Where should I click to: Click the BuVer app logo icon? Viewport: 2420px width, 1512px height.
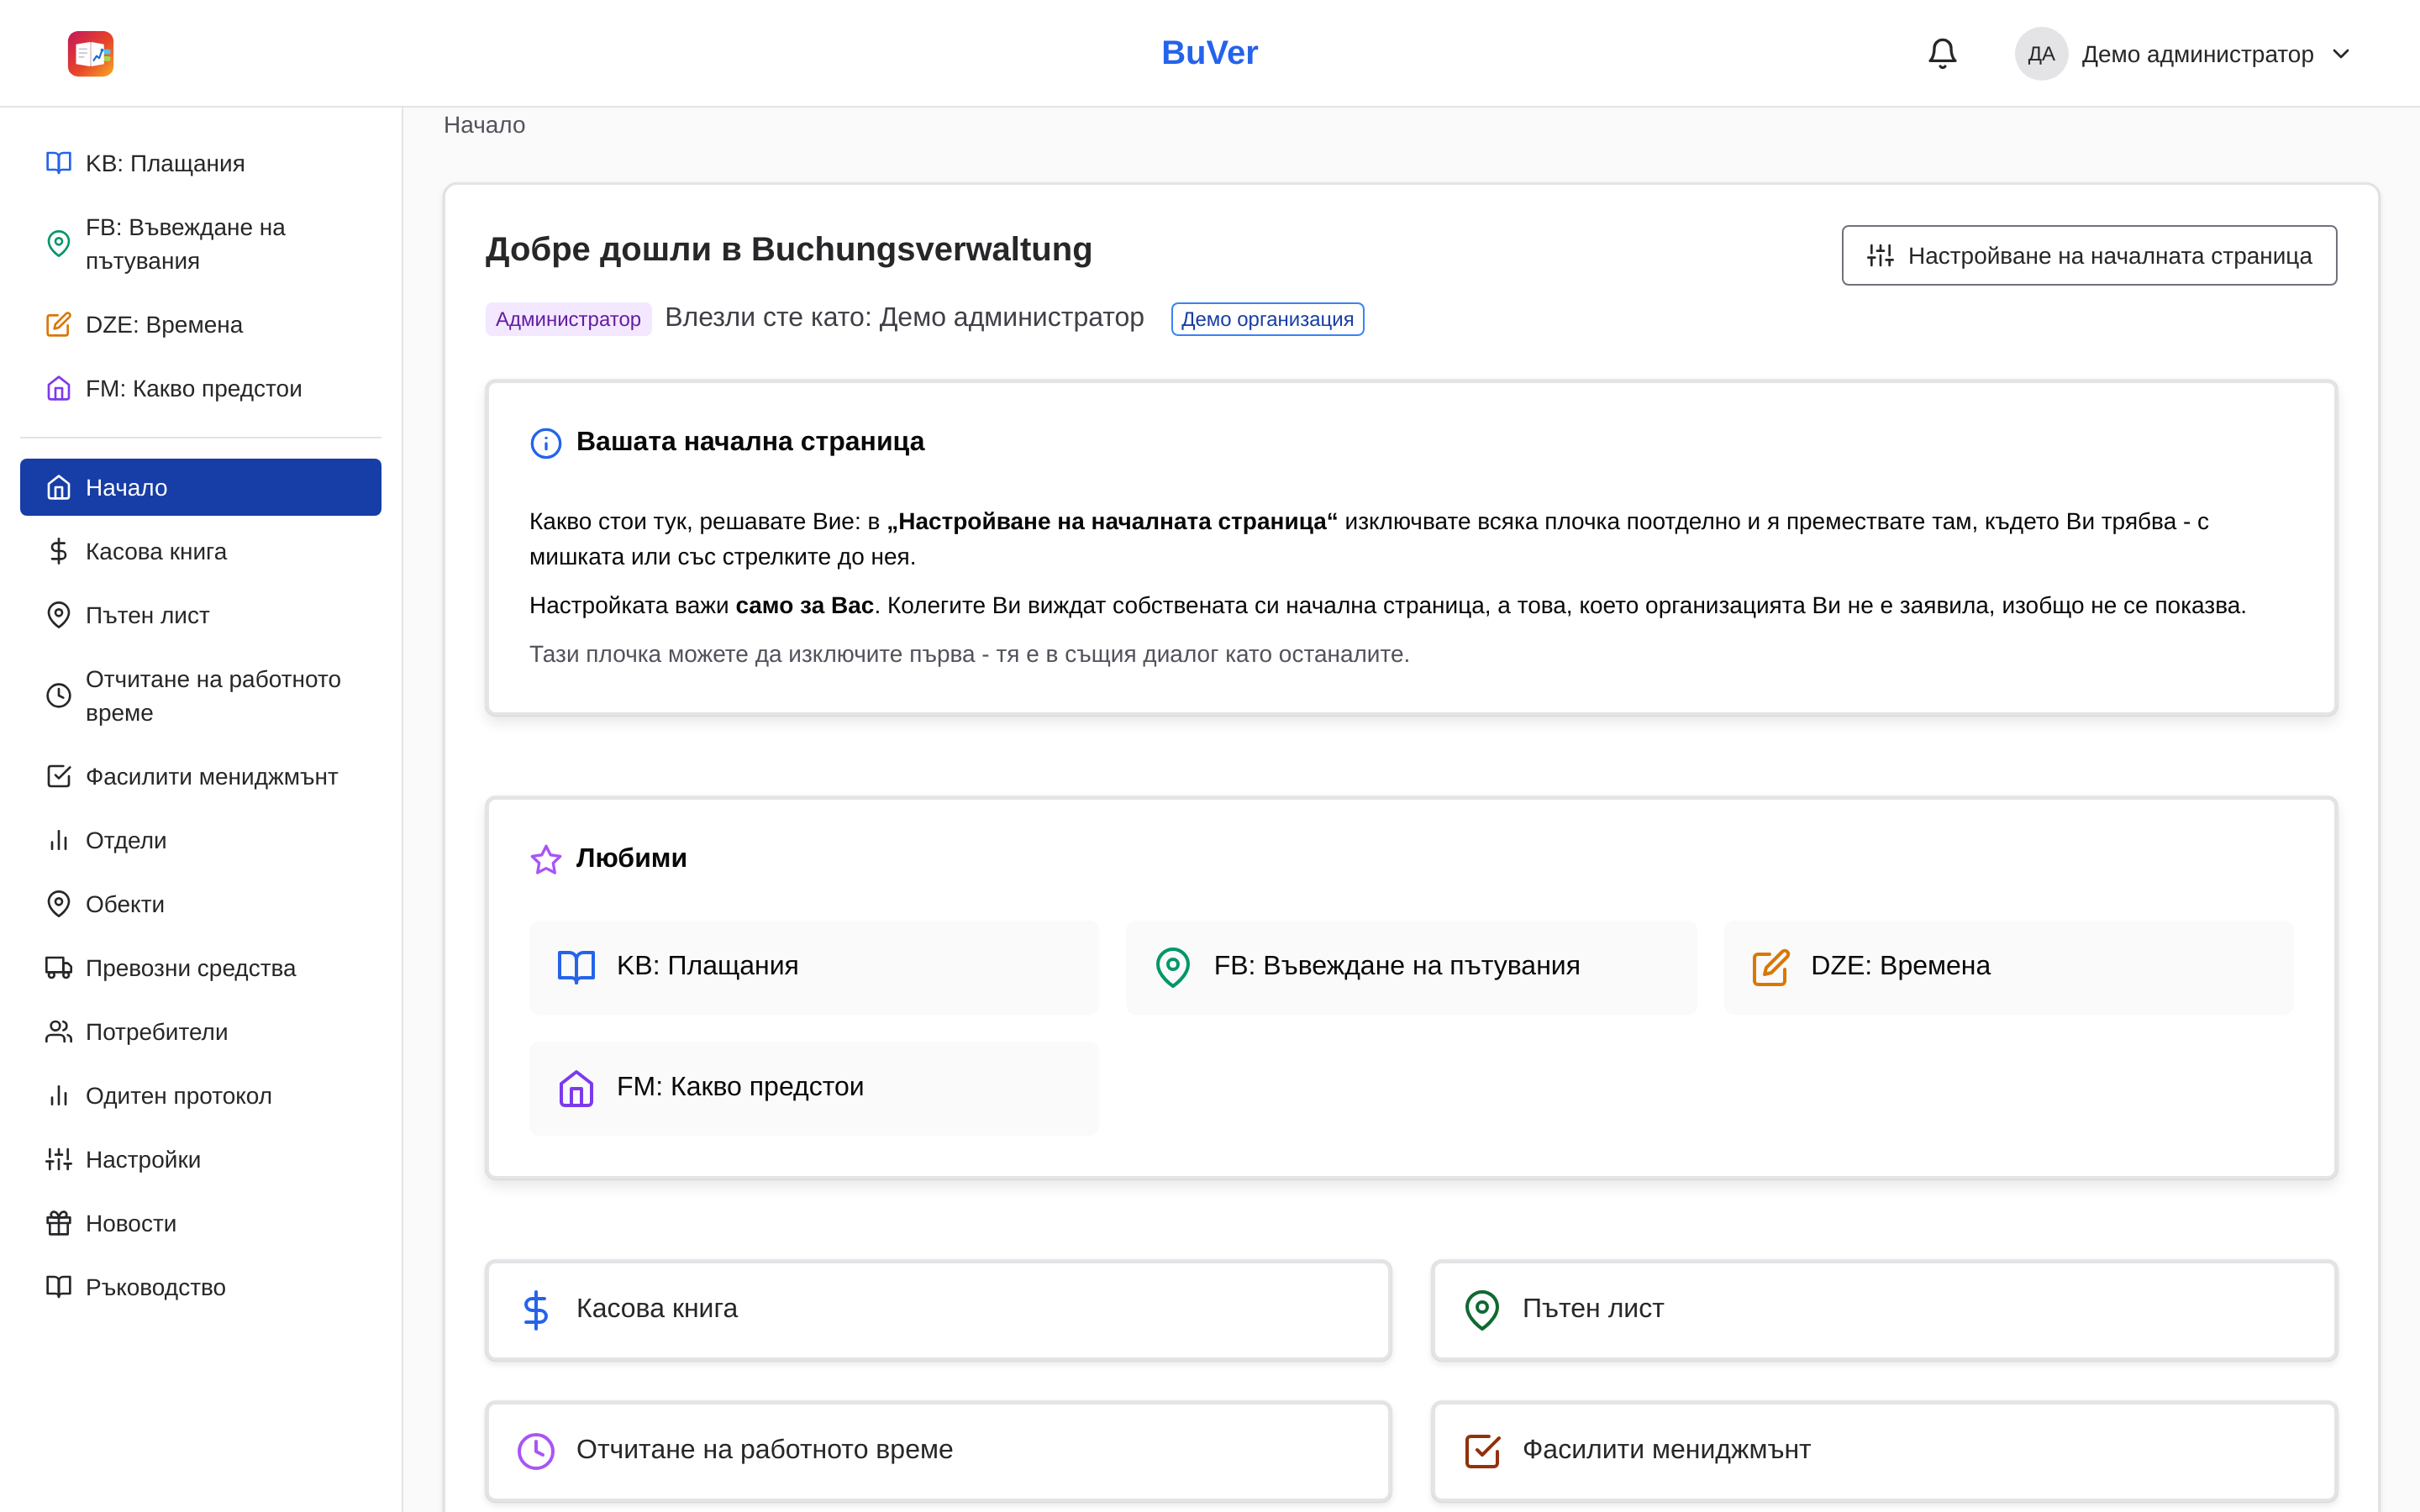90,53
